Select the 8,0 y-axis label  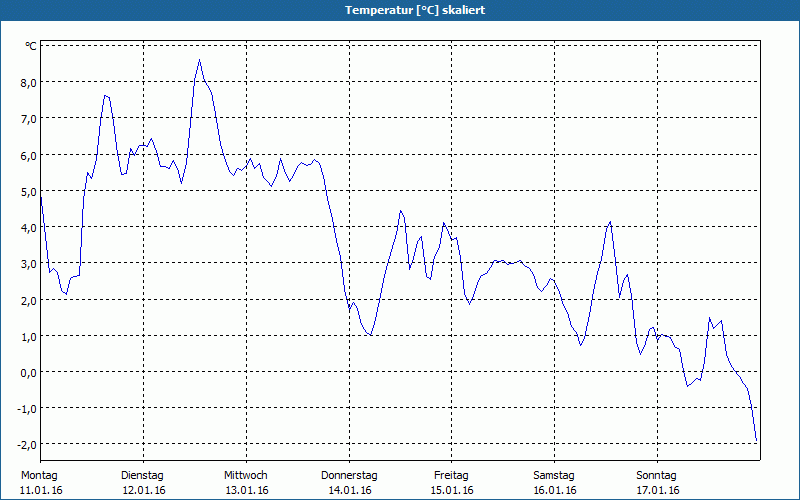[x=27, y=82]
